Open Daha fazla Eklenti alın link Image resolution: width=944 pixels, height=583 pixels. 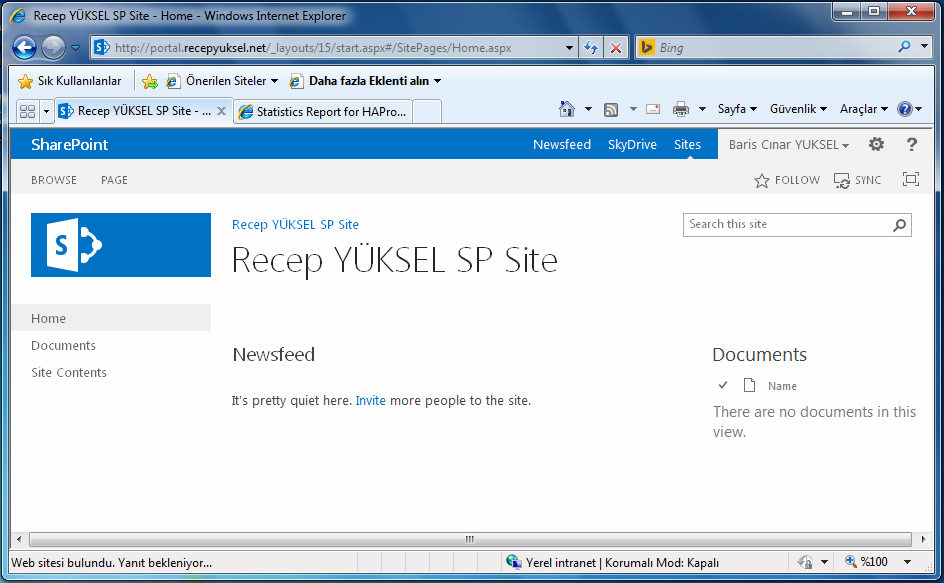point(365,81)
